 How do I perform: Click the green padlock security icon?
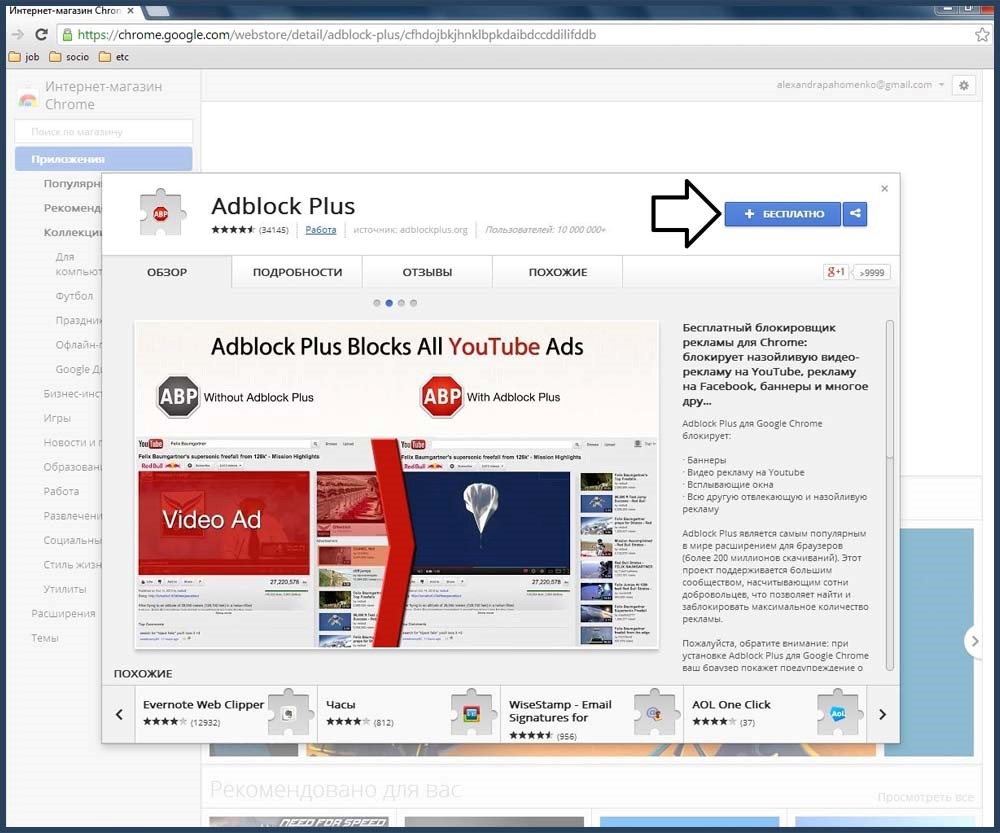(67, 34)
